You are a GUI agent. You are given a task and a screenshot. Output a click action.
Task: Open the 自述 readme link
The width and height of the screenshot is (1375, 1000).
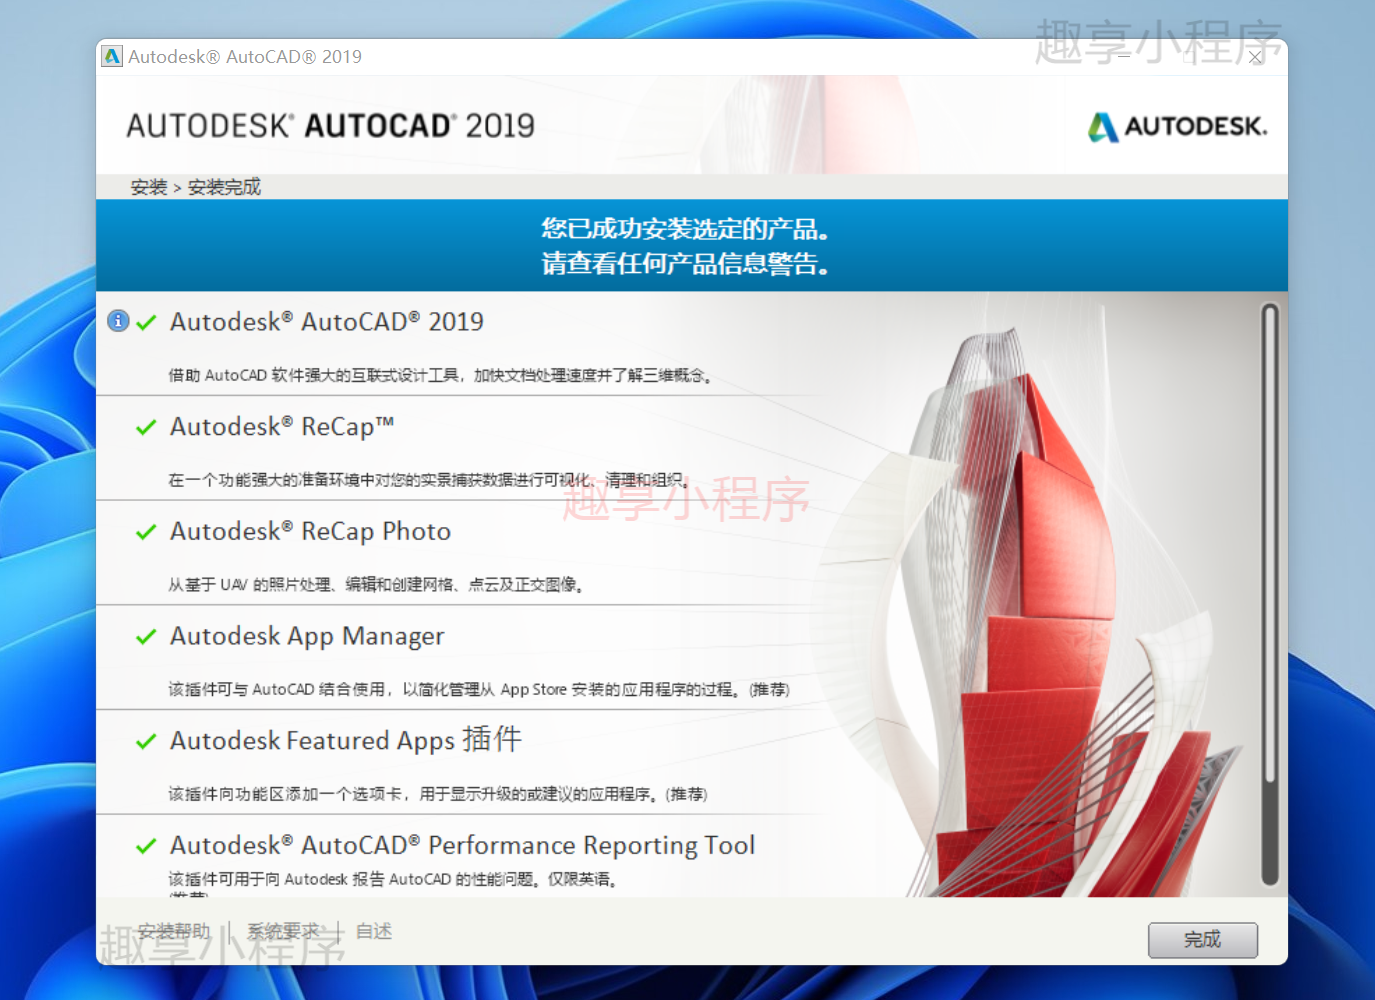click(x=374, y=931)
